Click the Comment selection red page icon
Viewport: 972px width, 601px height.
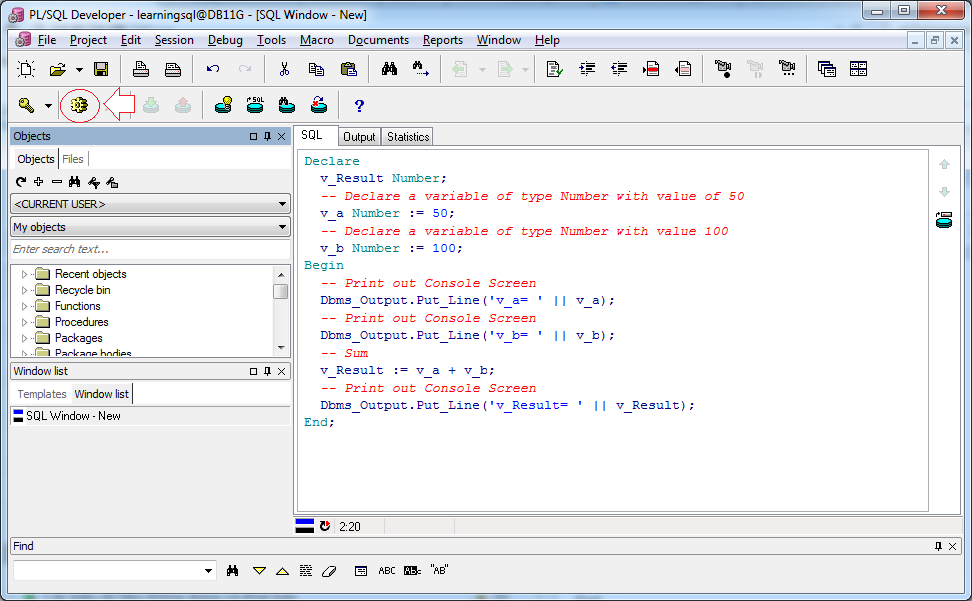point(651,69)
